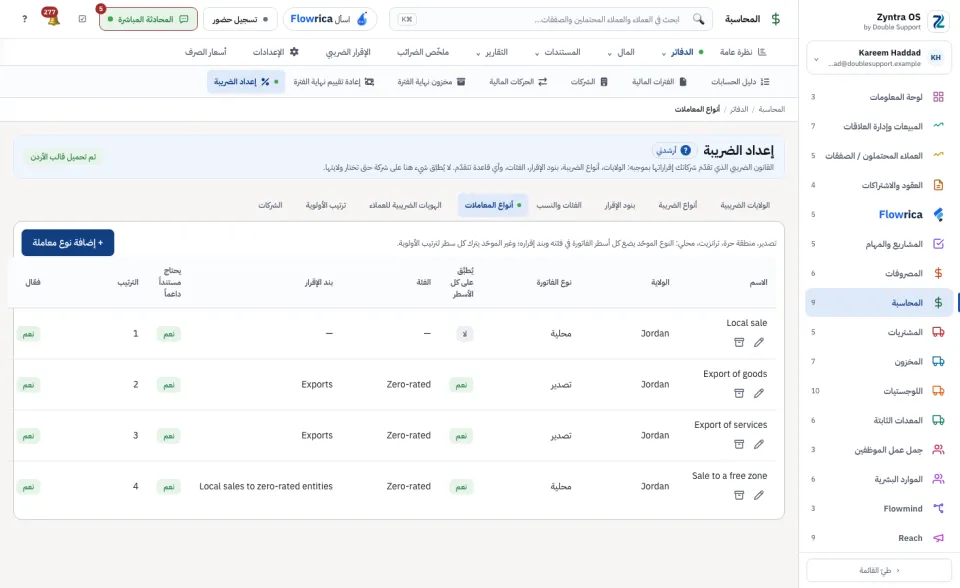Expand the الدفاتر menu dropdown

pos(682,52)
